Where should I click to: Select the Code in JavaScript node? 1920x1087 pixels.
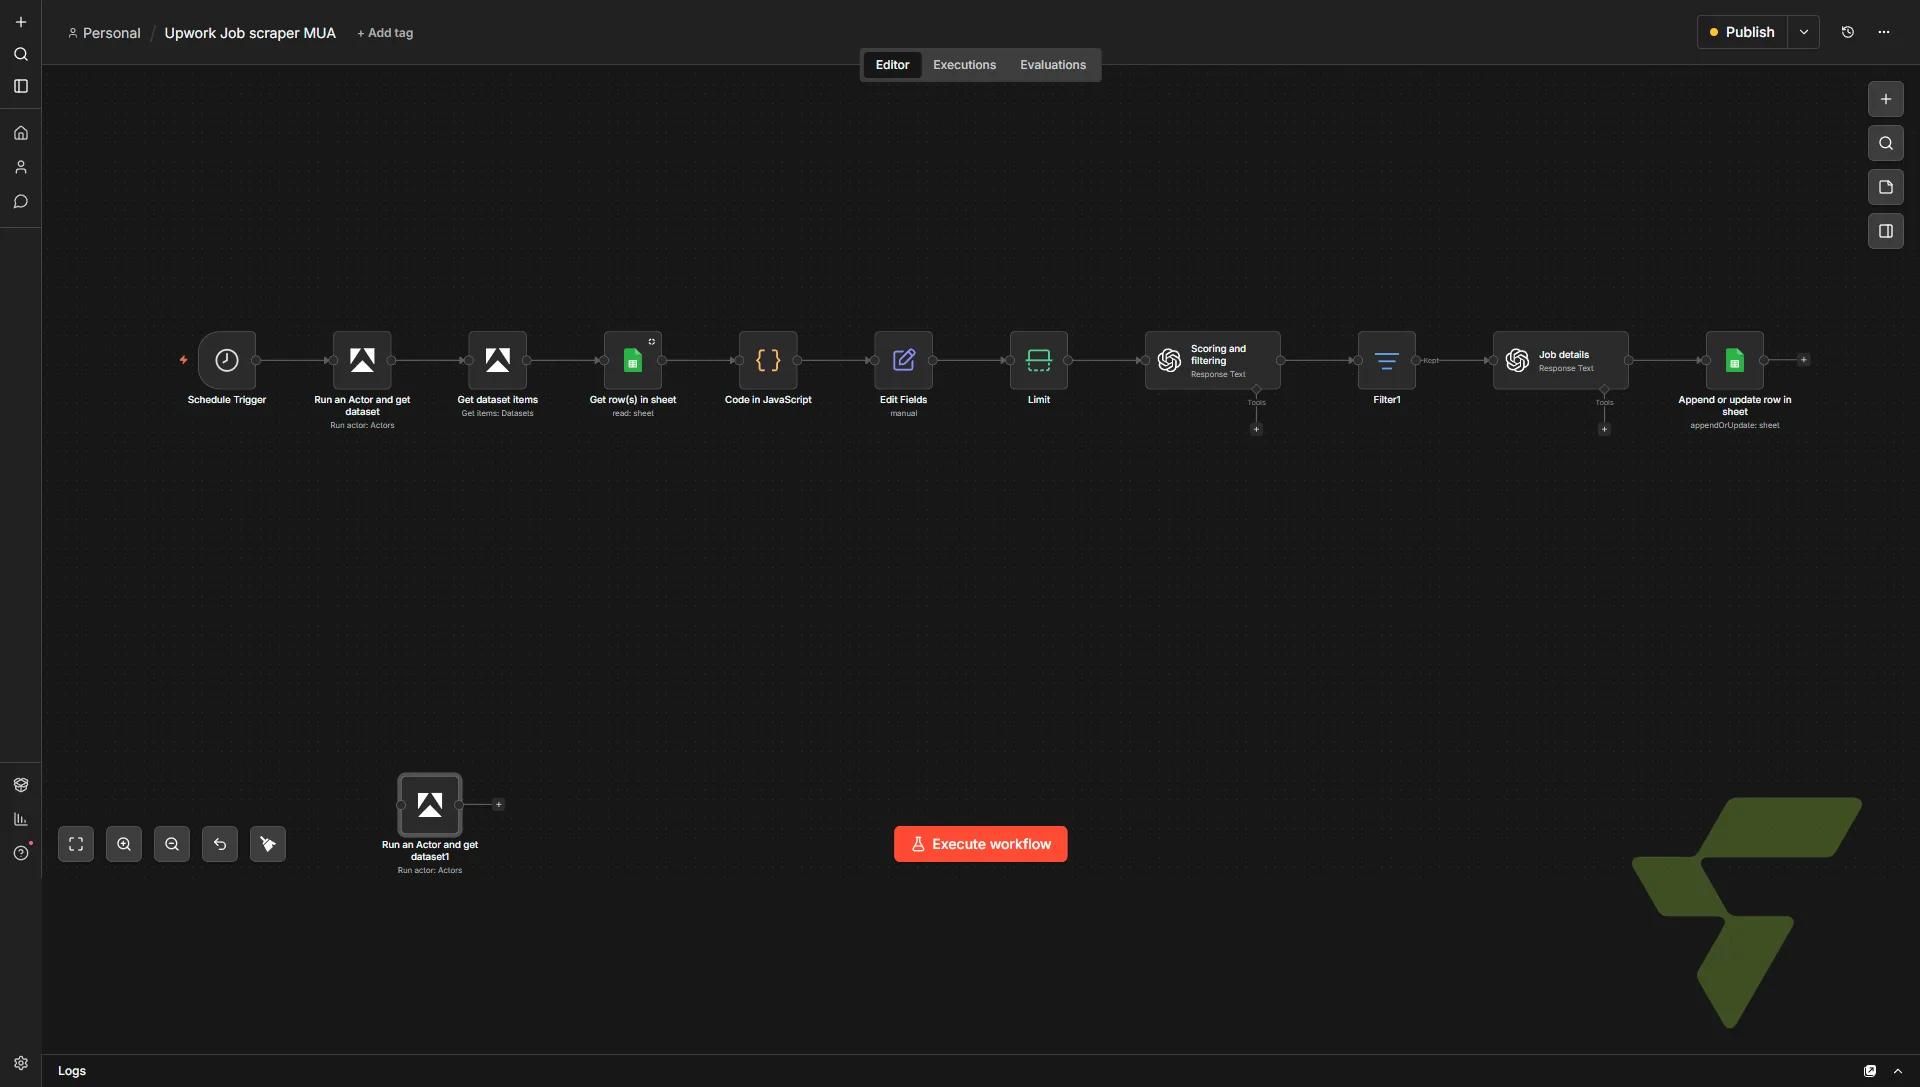coord(768,360)
